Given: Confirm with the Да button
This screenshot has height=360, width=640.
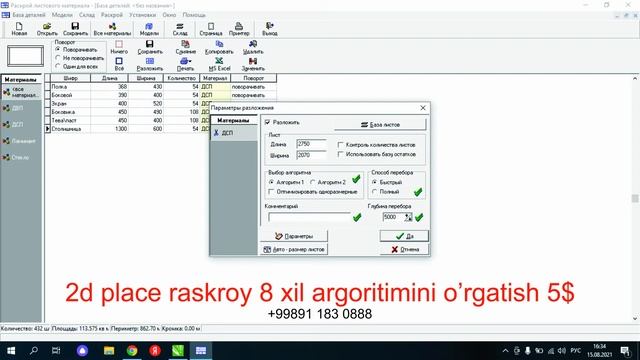Looking at the screenshot, I should 404,236.
